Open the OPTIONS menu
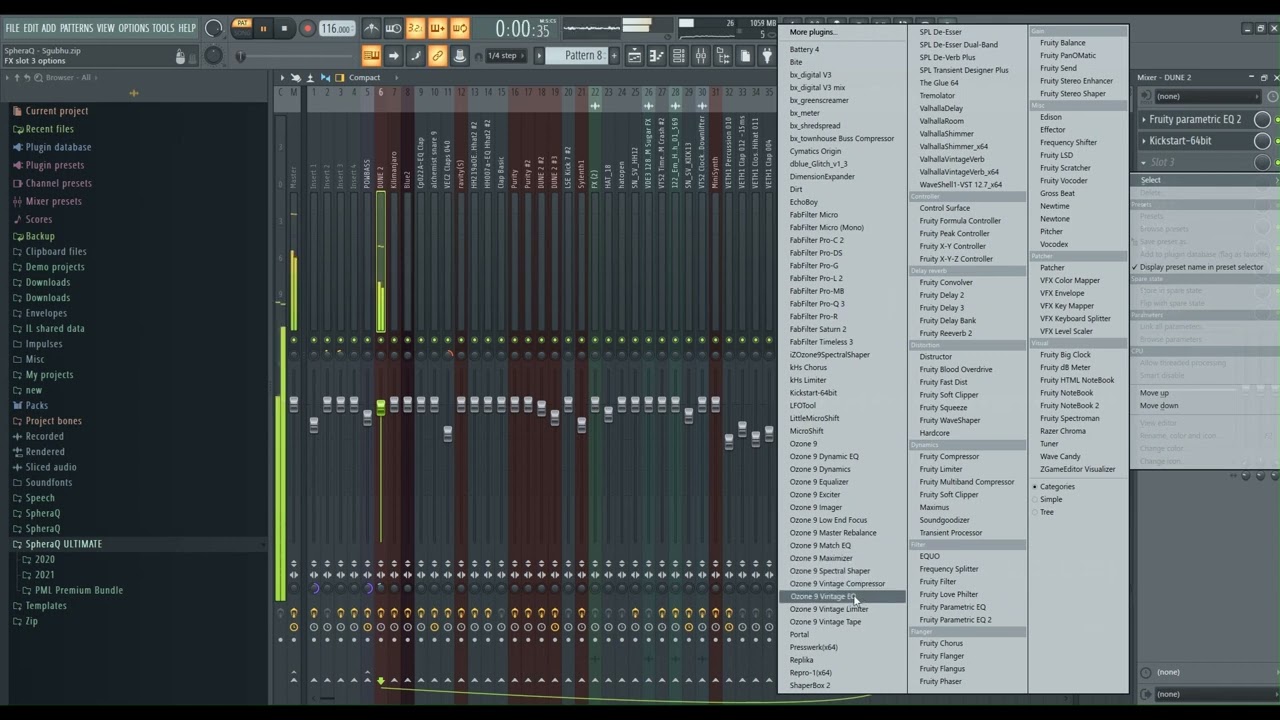The width and height of the screenshot is (1280, 720). (x=133, y=28)
